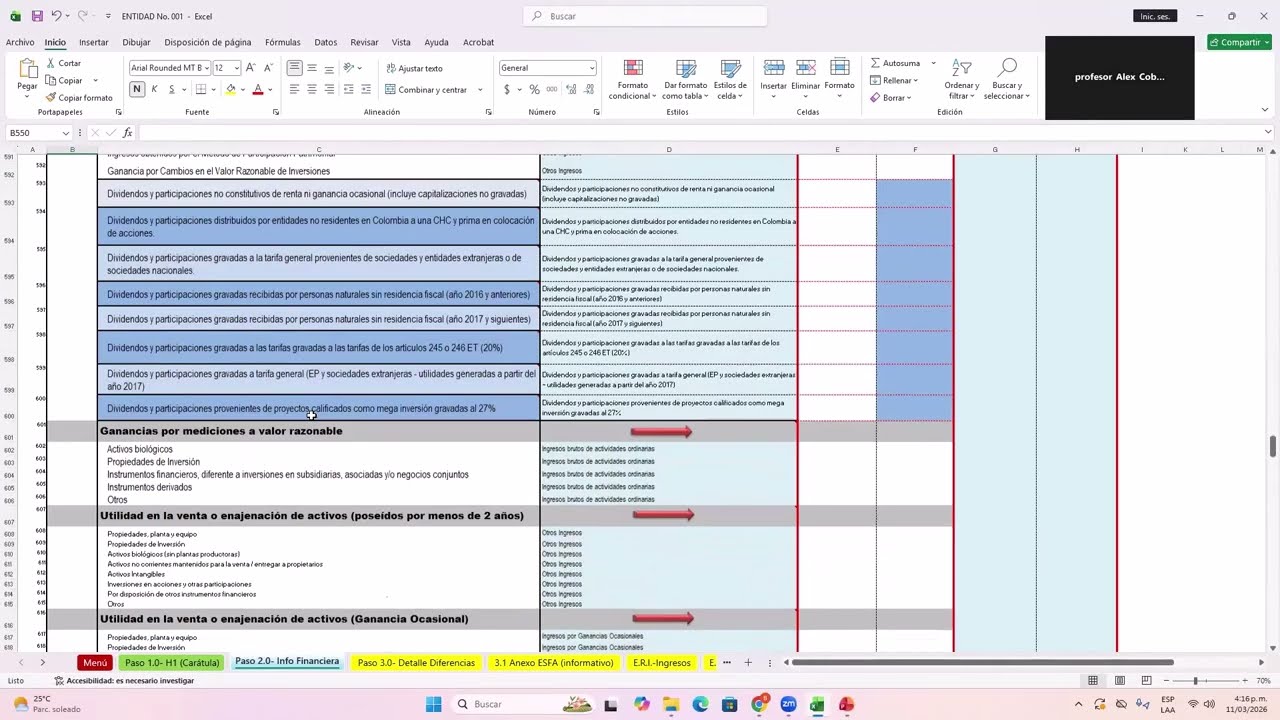Align text left
The width and height of the screenshot is (1280, 720).
coord(294,89)
